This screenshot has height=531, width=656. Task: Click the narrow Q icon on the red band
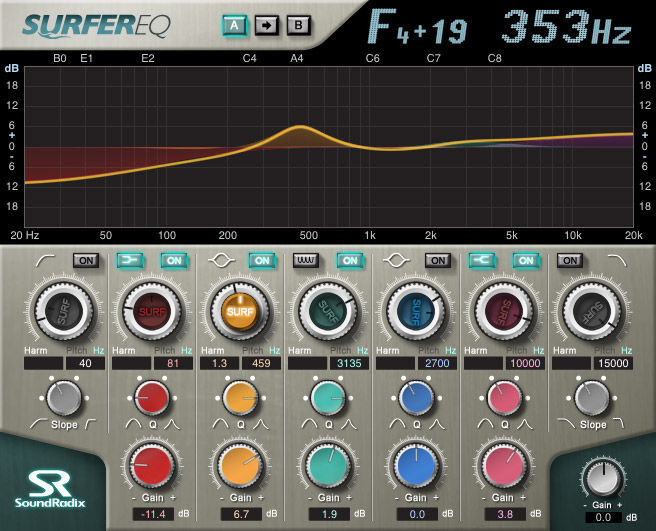[x=172, y=425]
